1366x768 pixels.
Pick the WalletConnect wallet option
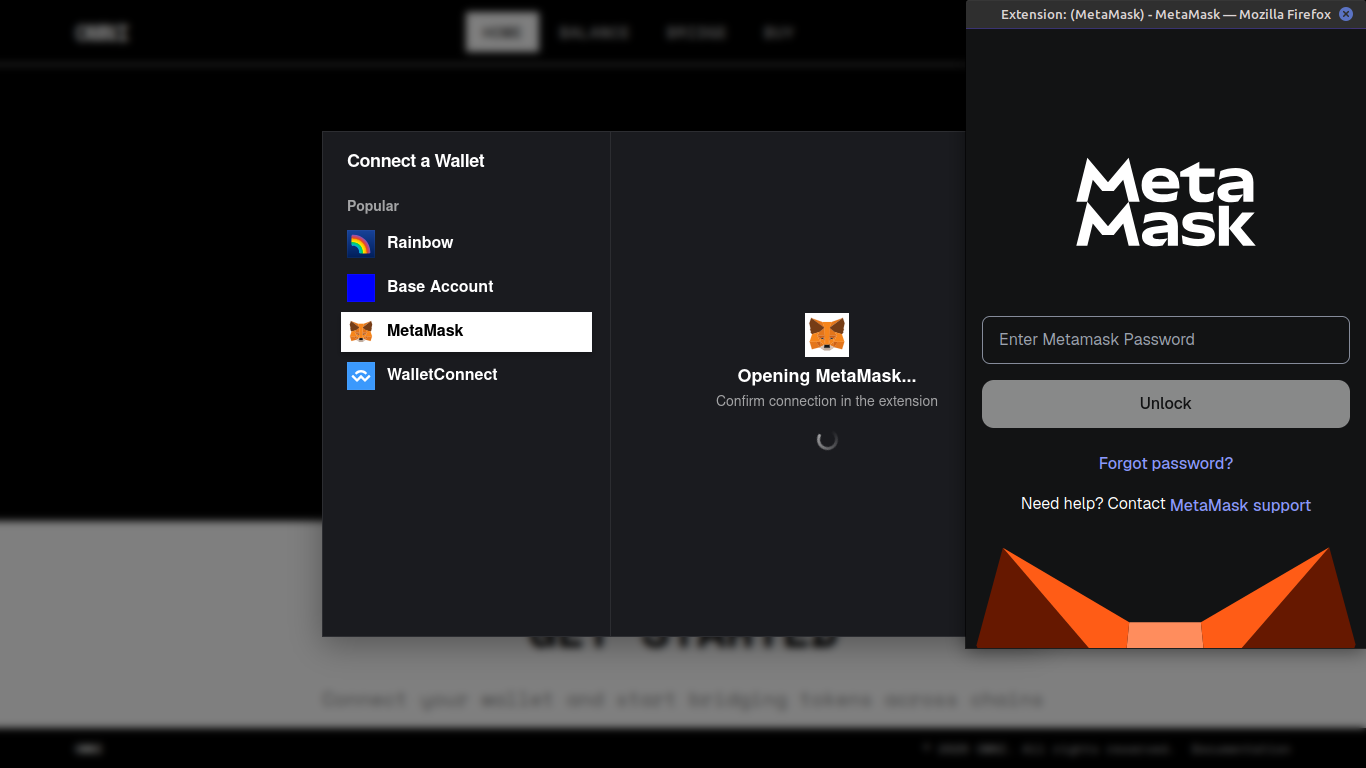click(x=466, y=375)
